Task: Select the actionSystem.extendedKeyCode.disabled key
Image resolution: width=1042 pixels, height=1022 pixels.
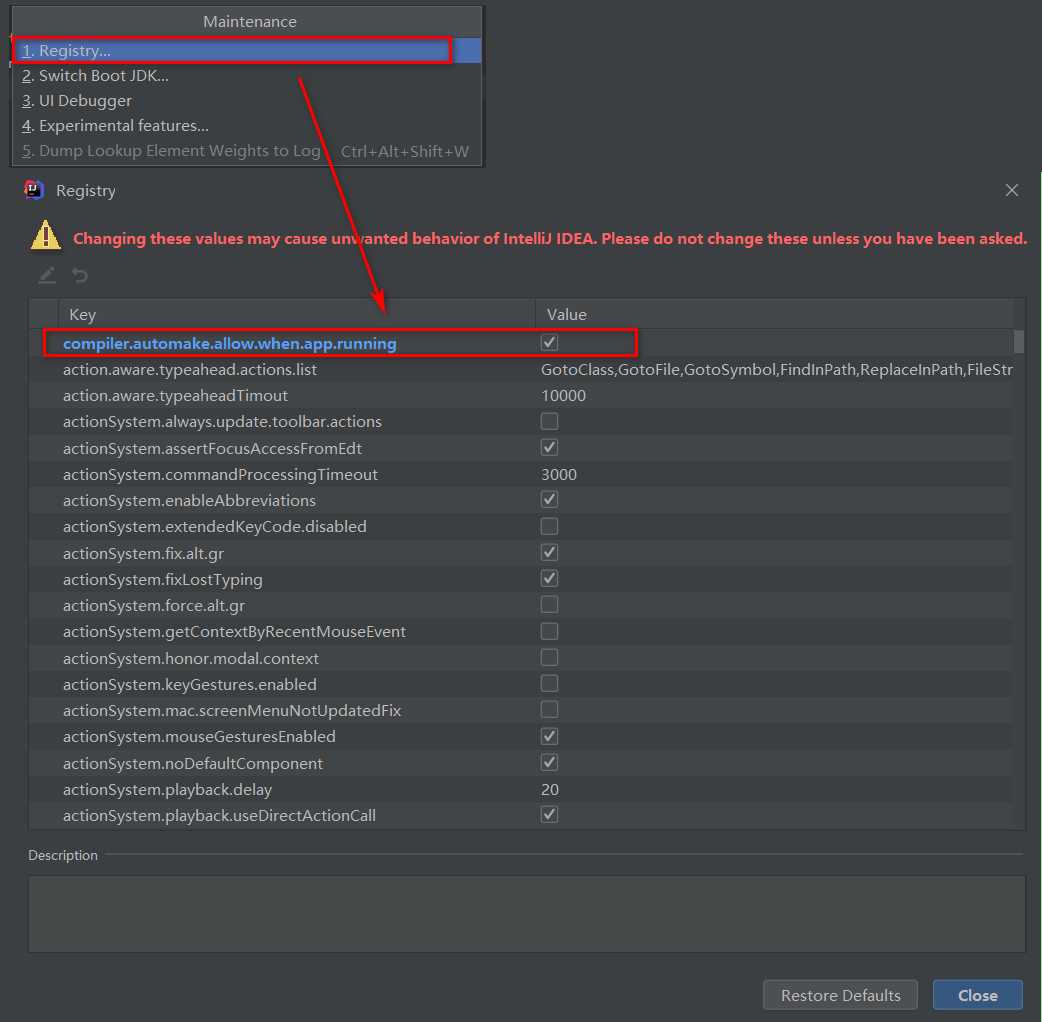Action: pos(215,526)
